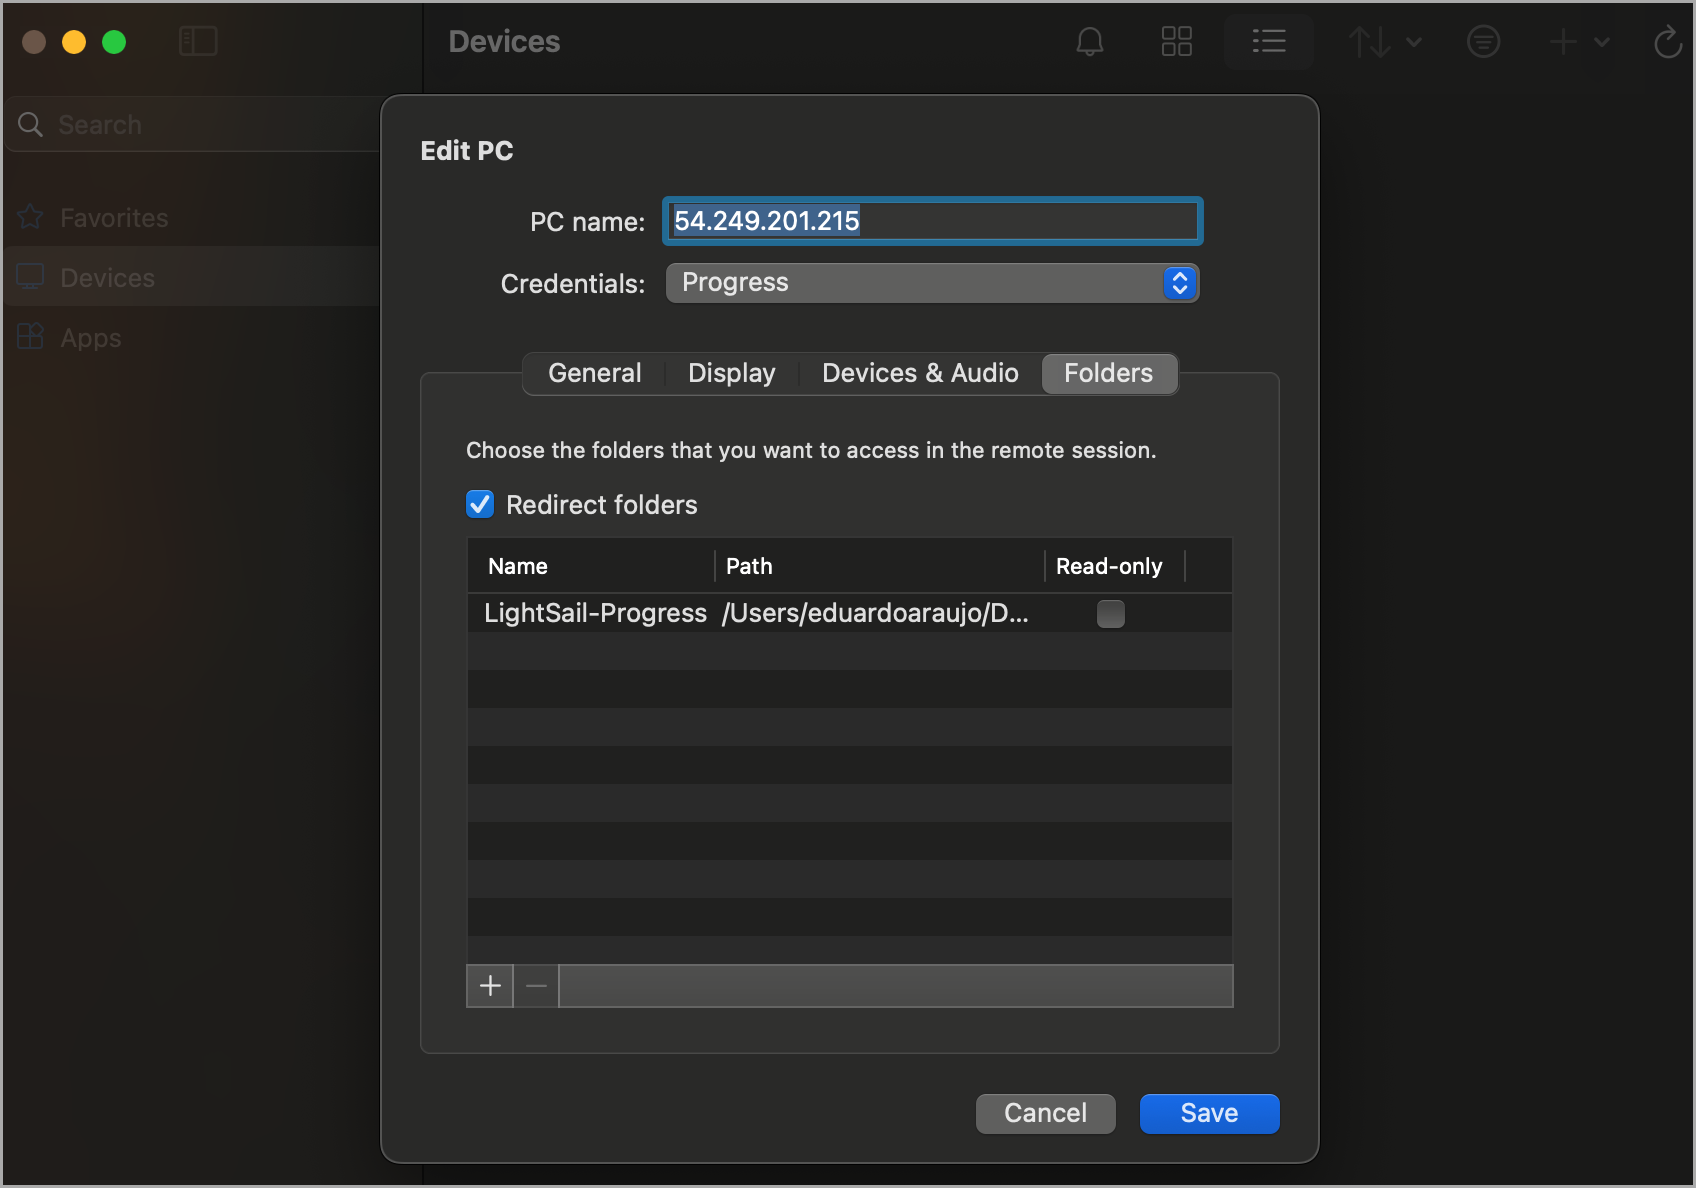Image resolution: width=1696 pixels, height=1188 pixels.
Task: Toggle the sidebar visibility icon
Action: pyautogui.click(x=198, y=41)
